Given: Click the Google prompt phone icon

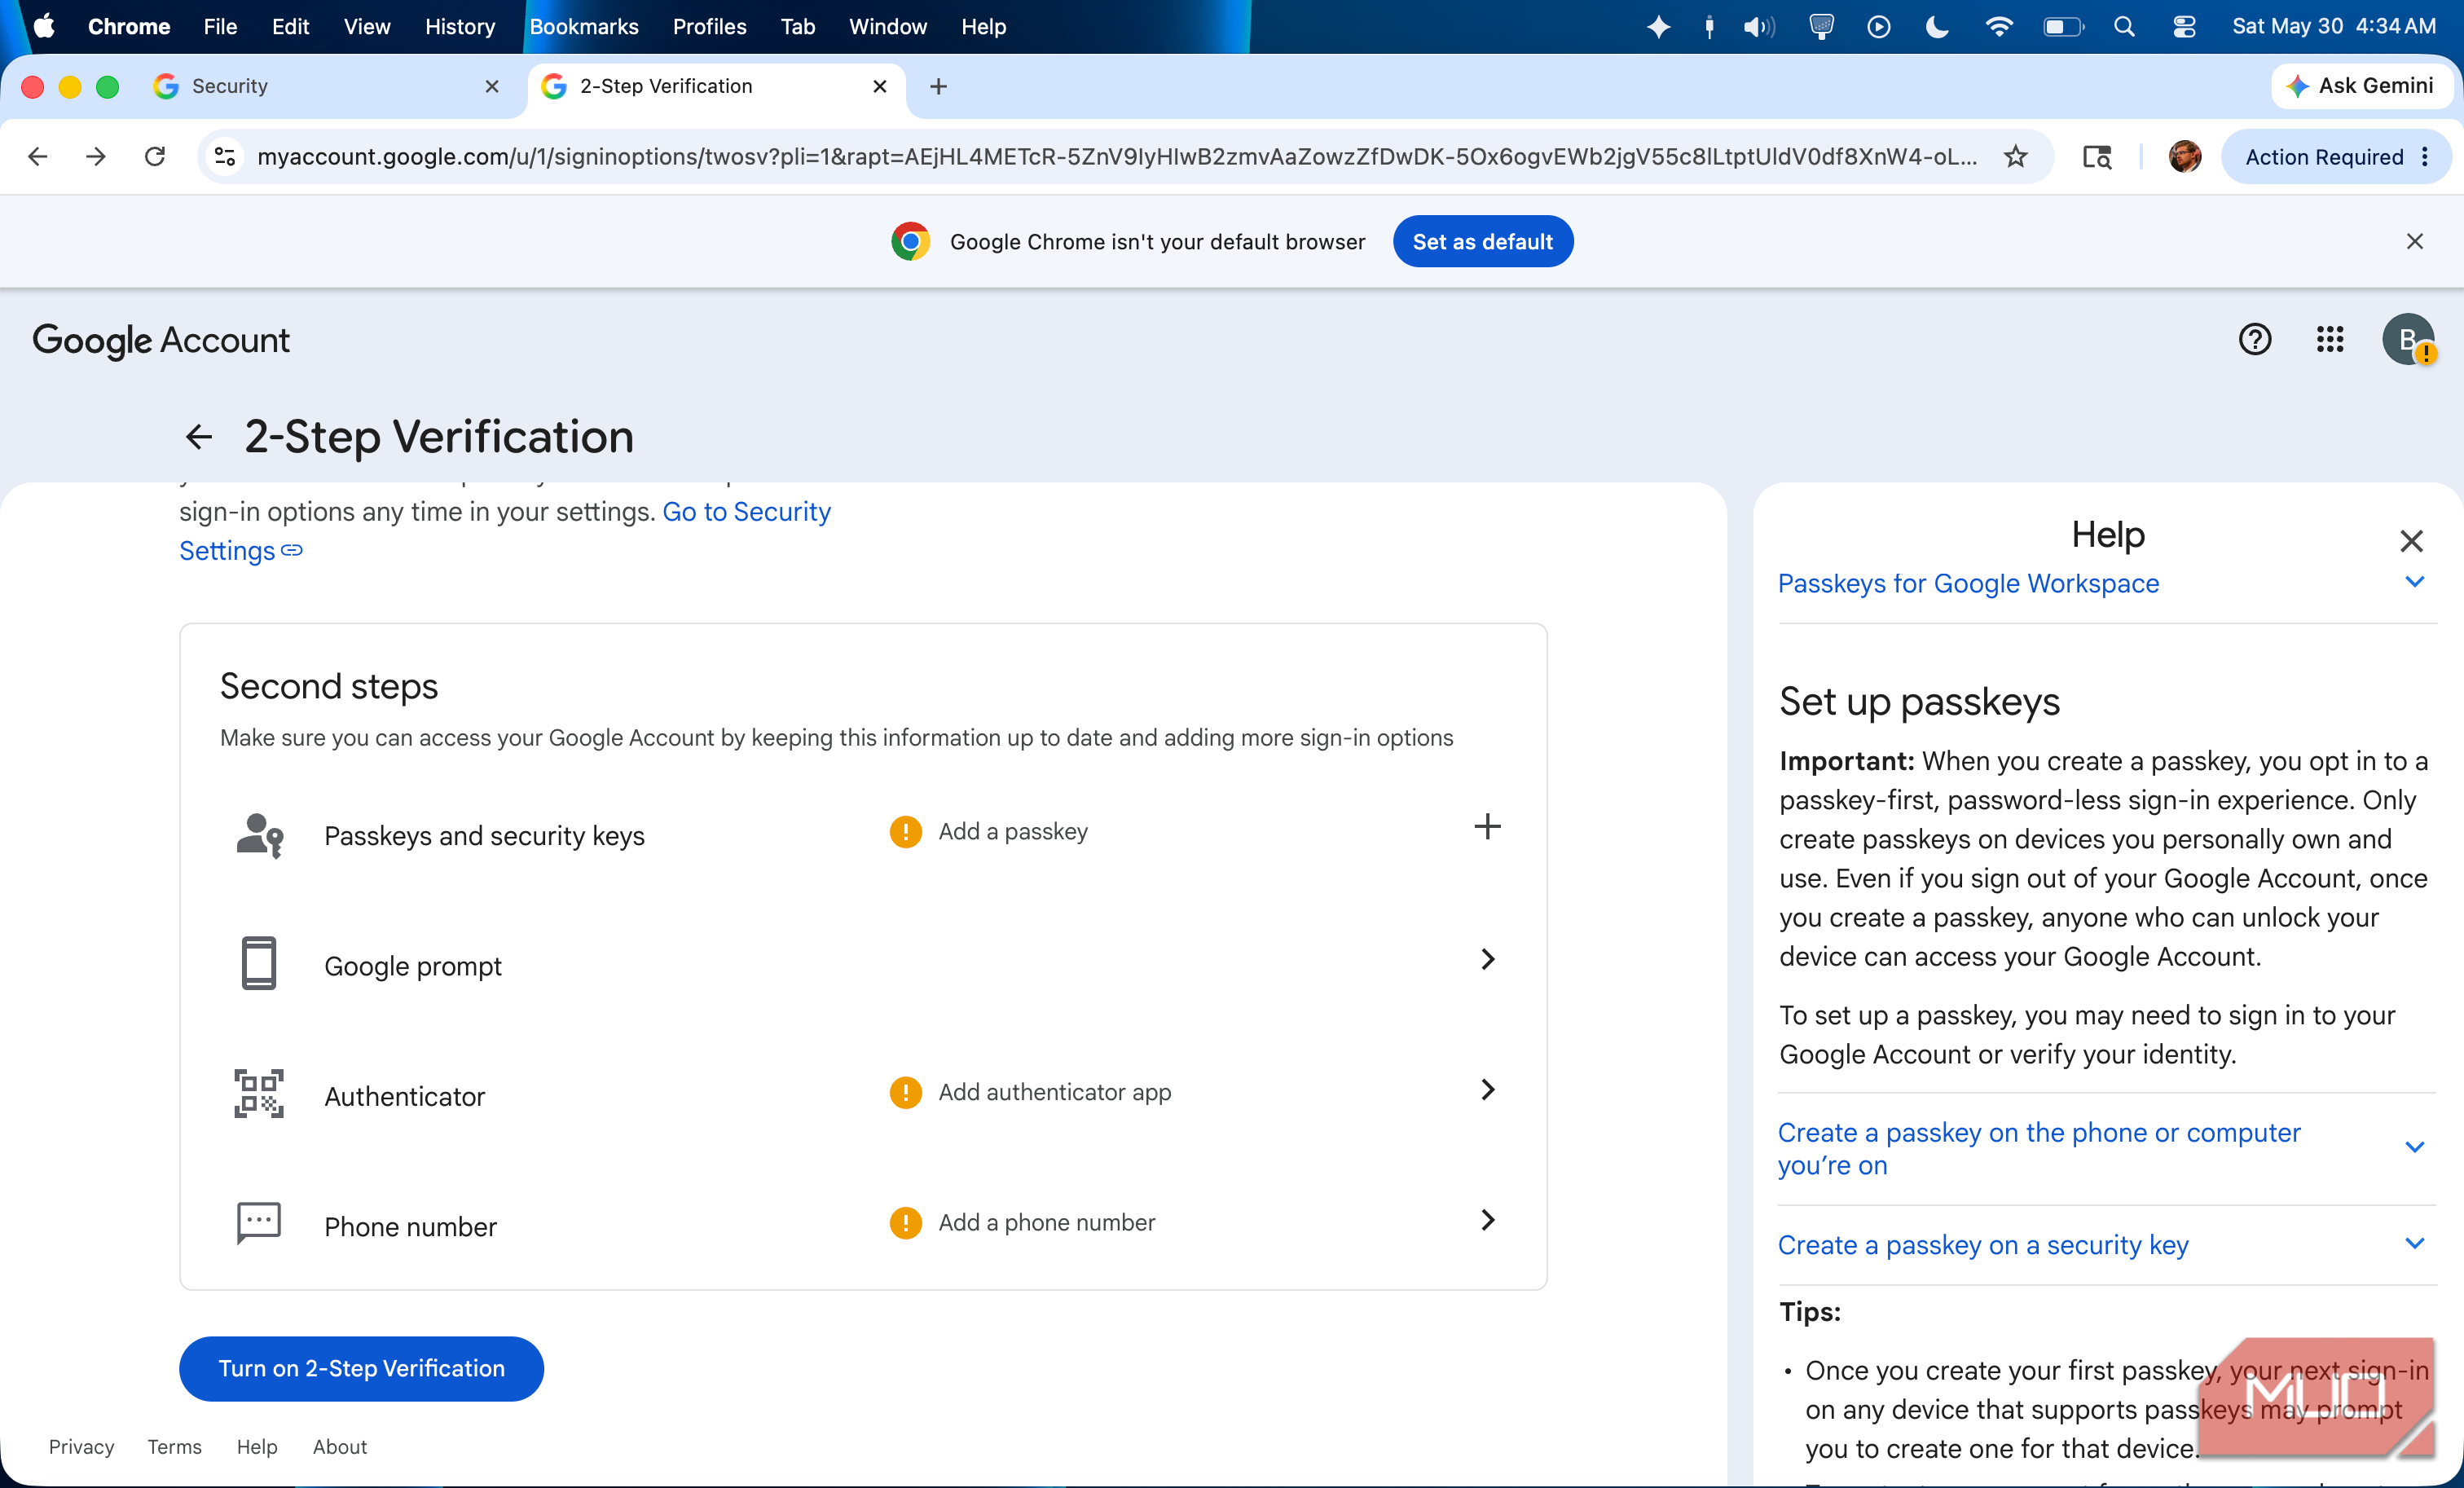Looking at the screenshot, I should [x=259, y=963].
